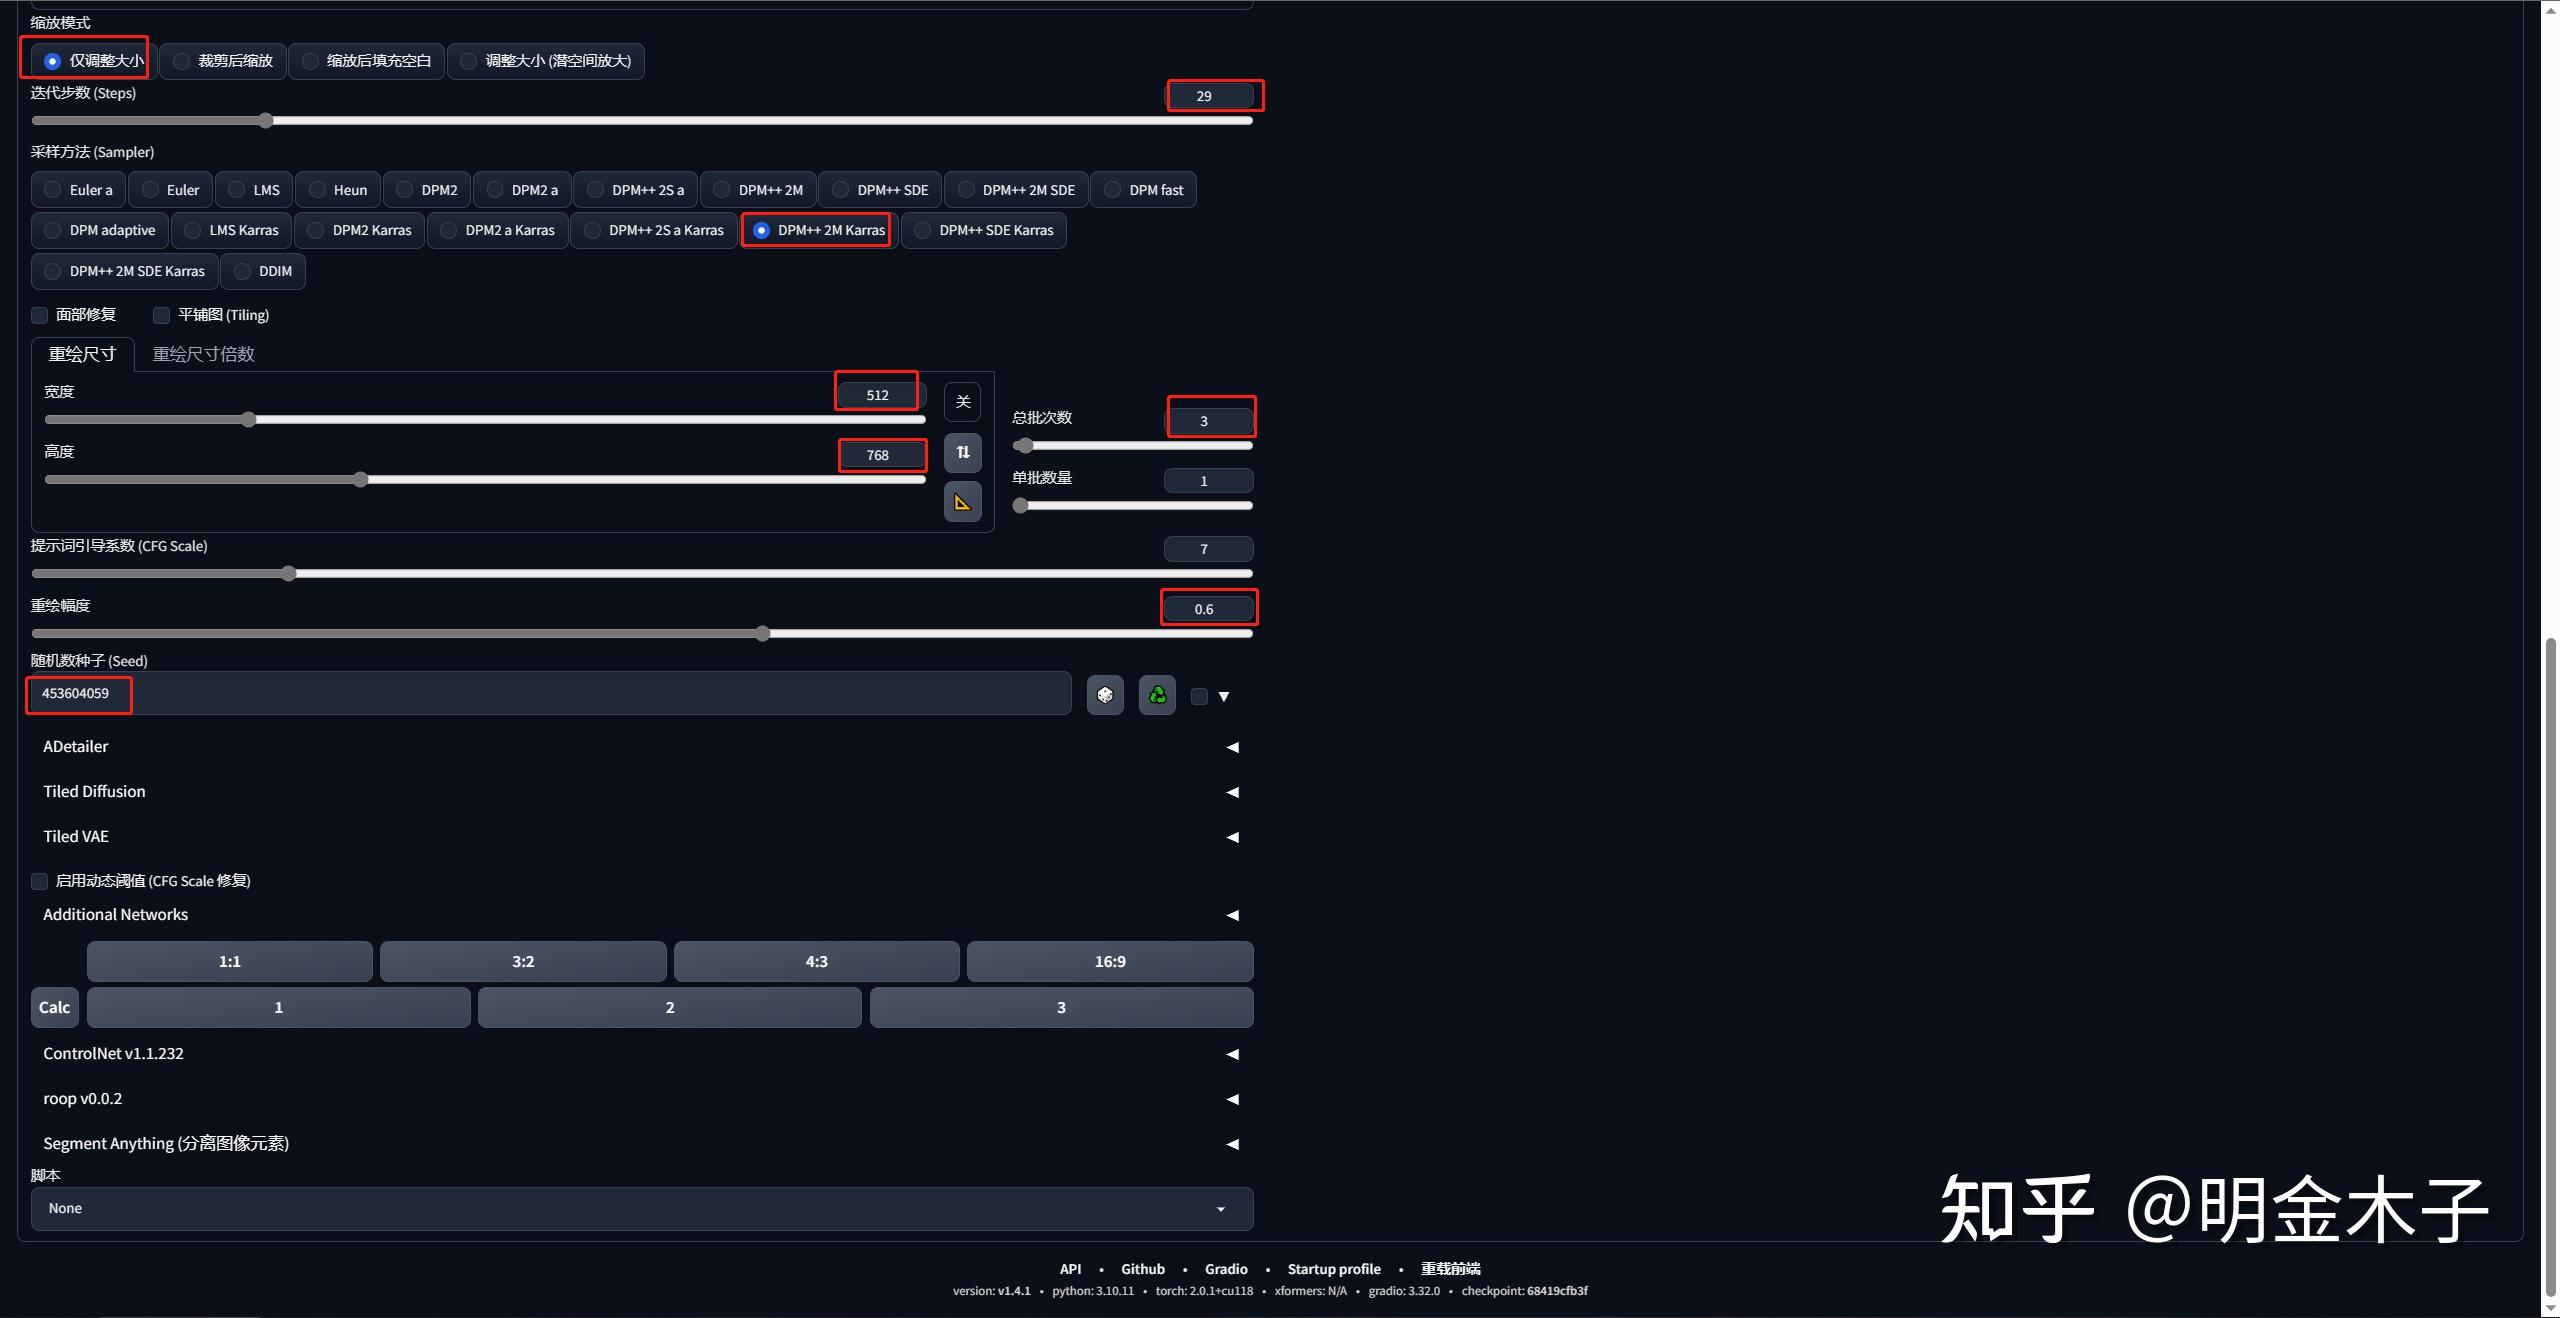
Task: Click the 重绘幅度 denoising slider handle
Action: point(763,633)
